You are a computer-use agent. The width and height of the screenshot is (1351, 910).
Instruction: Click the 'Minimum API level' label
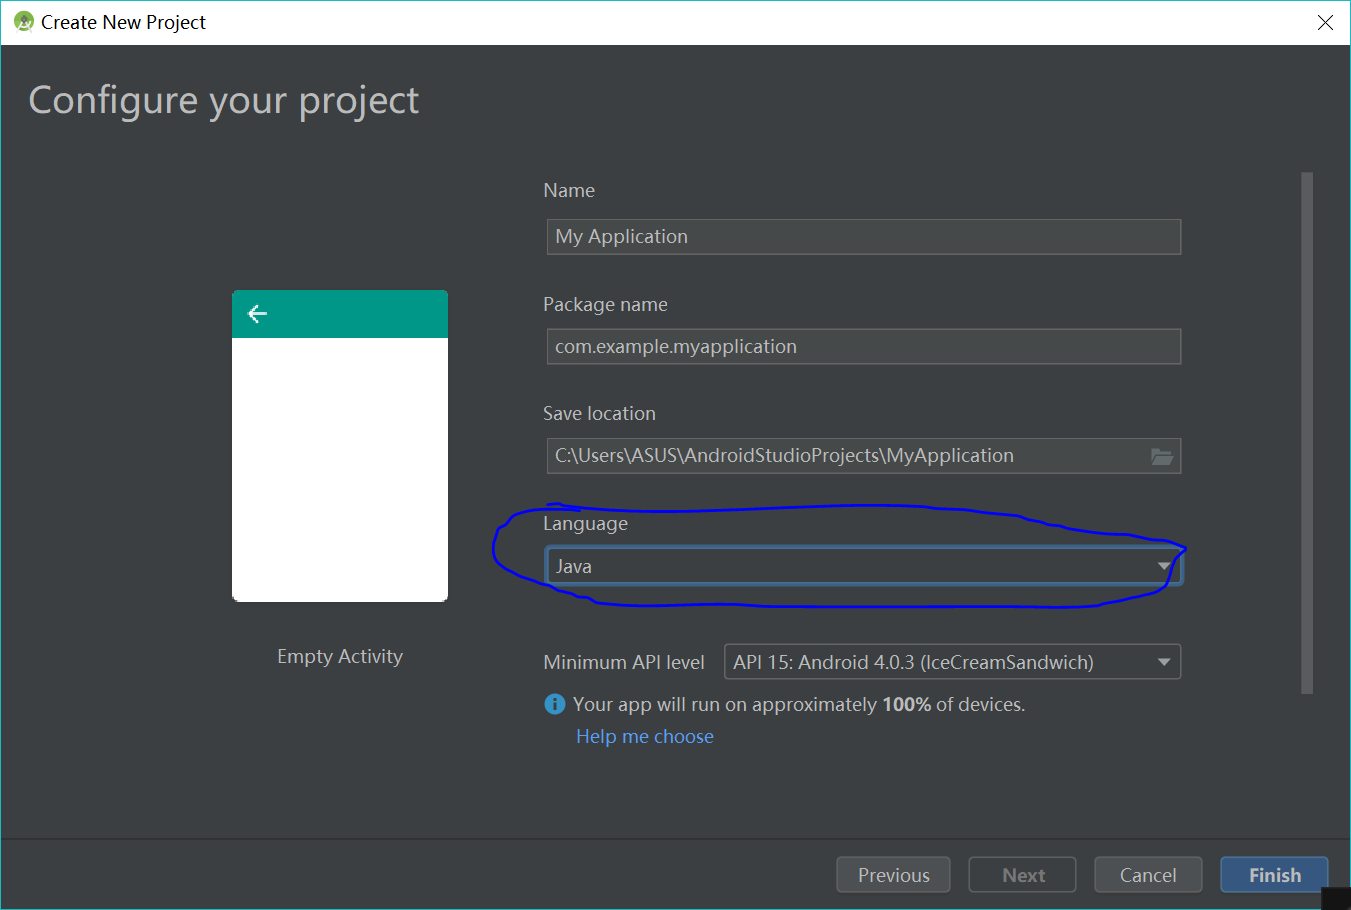pyautogui.click(x=624, y=662)
